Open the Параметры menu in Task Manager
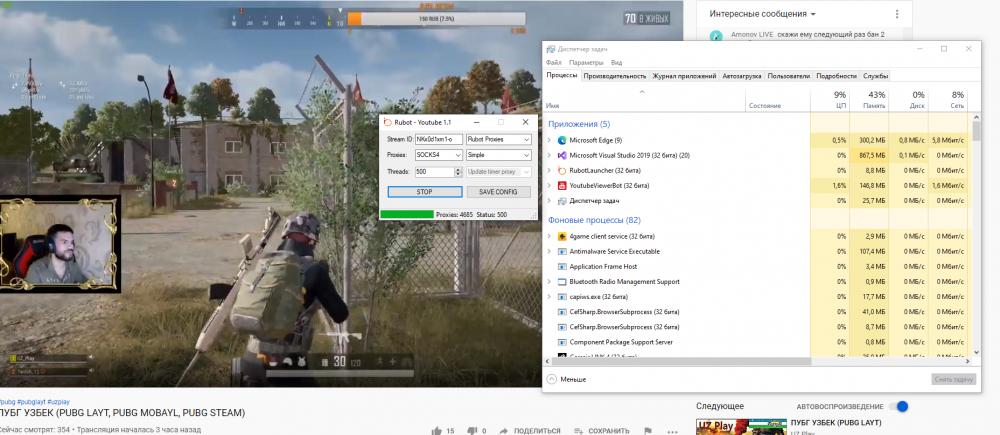The height and width of the screenshot is (435, 1000). [585, 63]
